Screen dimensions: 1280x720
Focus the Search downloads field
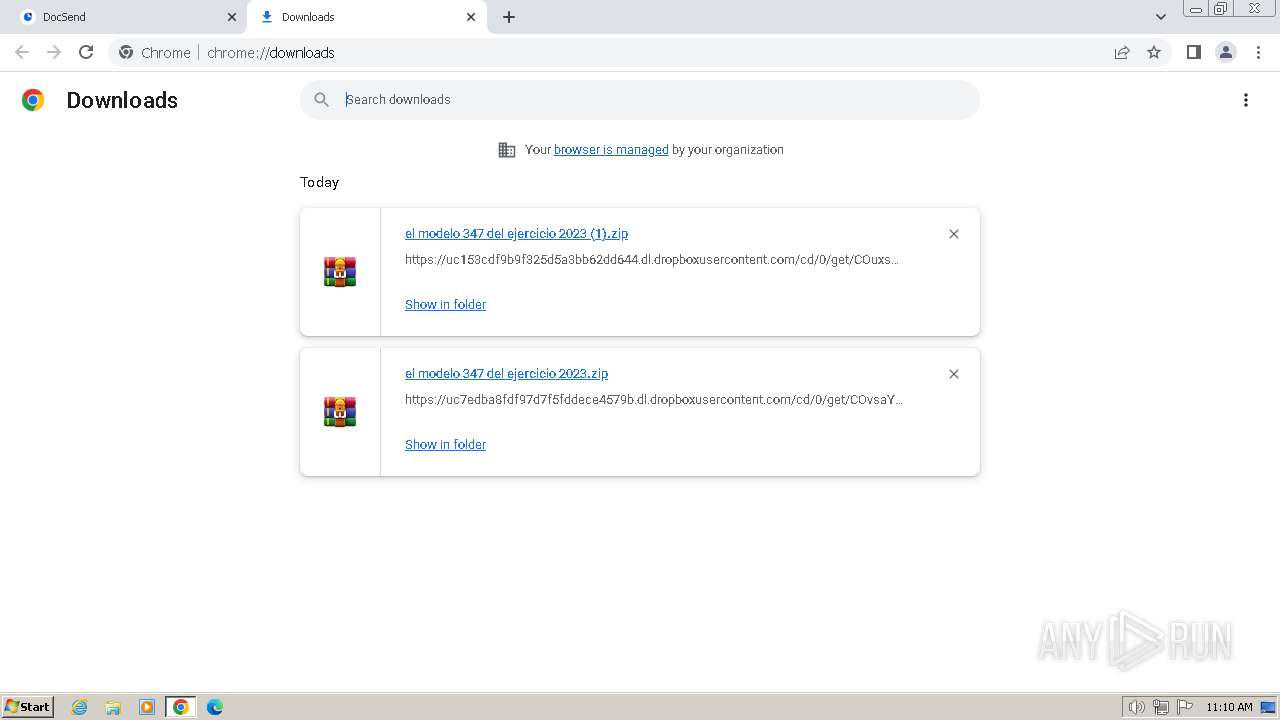click(640, 100)
